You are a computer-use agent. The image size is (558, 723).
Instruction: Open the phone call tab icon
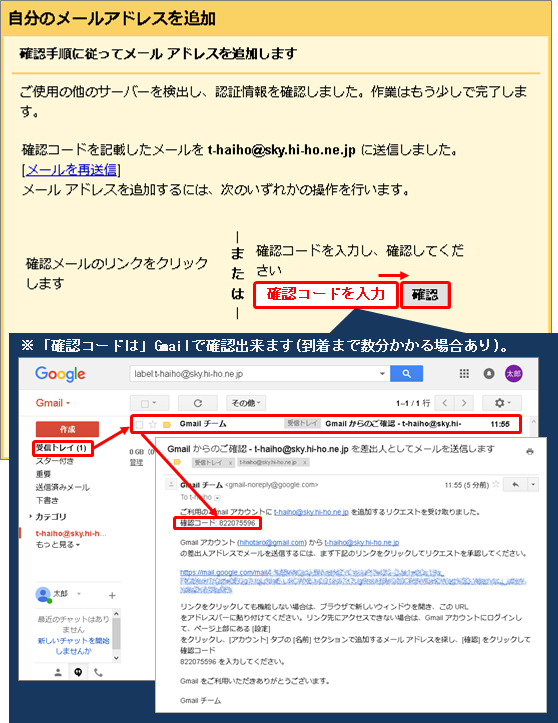click(98, 672)
